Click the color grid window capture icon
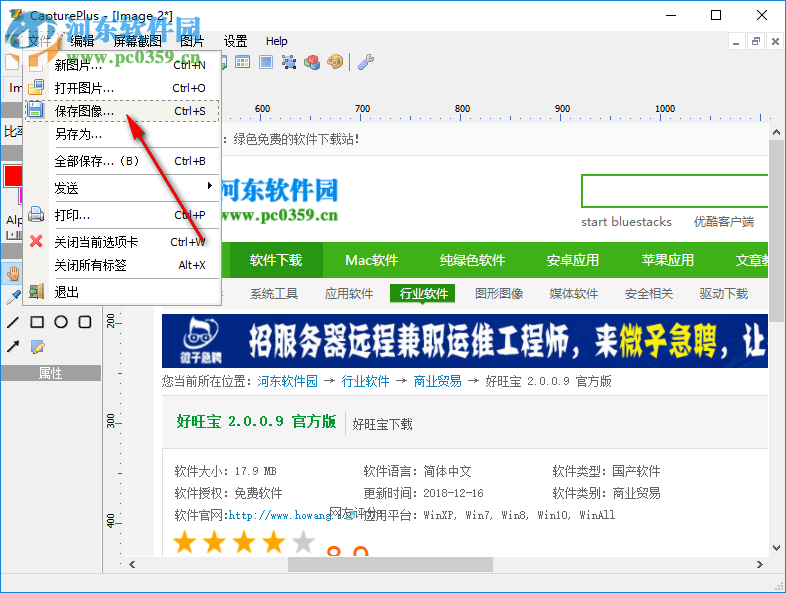Image resolution: width=786 pixels, height=593 pixels. [243, 62]
